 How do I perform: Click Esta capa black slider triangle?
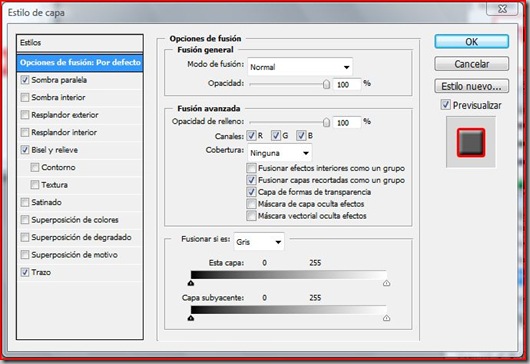(x=191, y=283)
